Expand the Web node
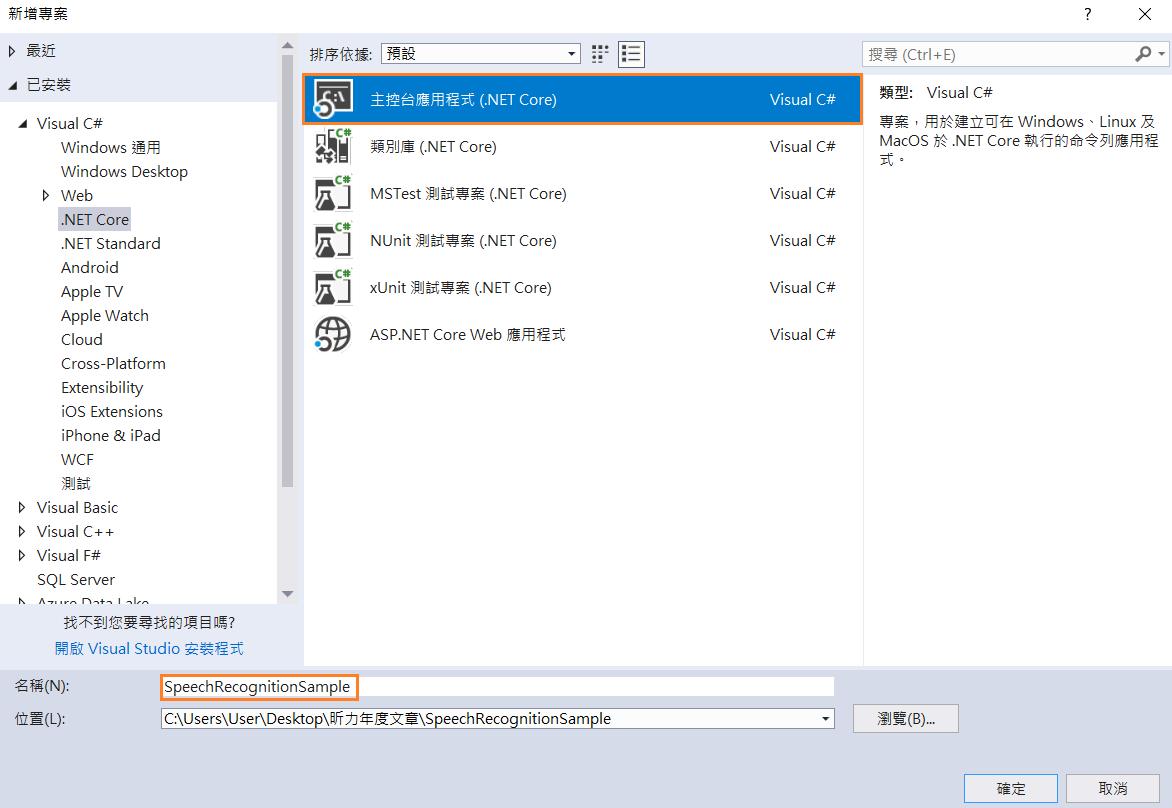 [x=46, y=196]
